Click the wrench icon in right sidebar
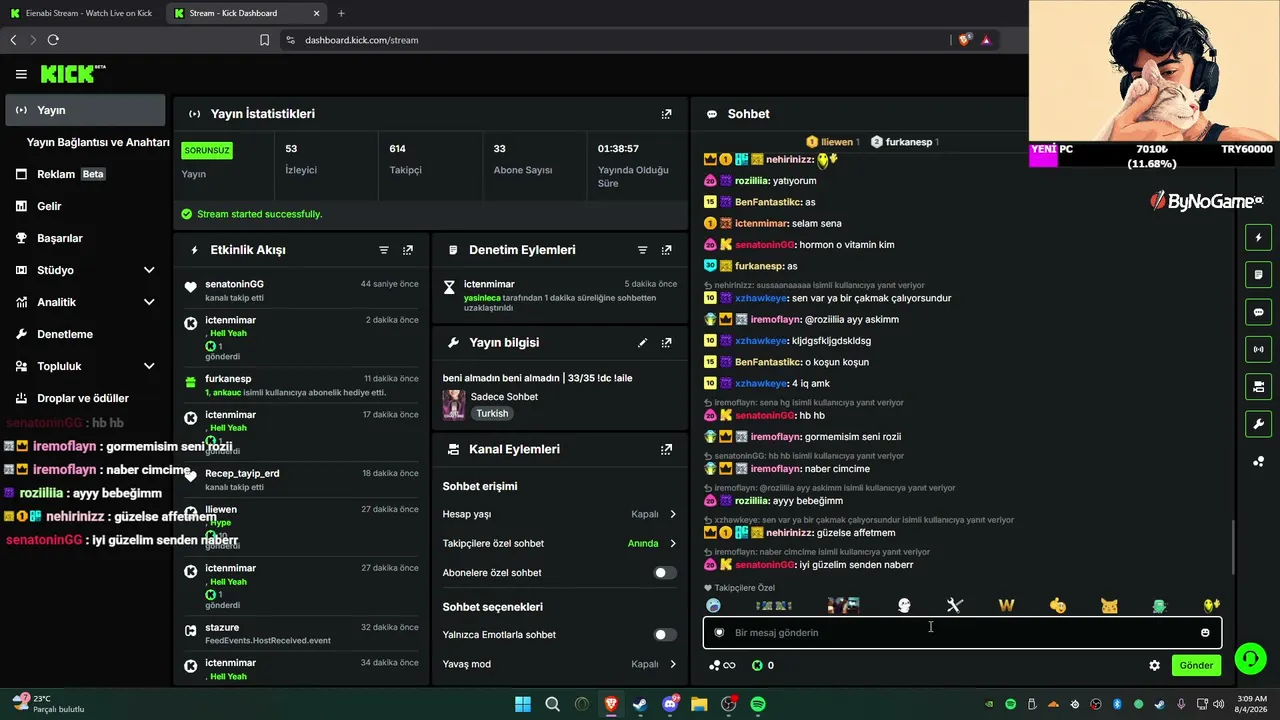 (1258, 423)
